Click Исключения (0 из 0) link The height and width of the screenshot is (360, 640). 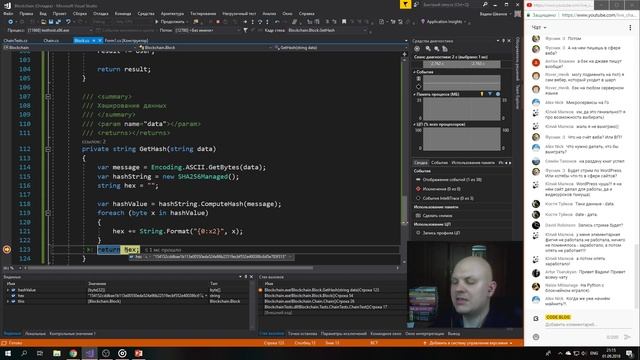442,189
